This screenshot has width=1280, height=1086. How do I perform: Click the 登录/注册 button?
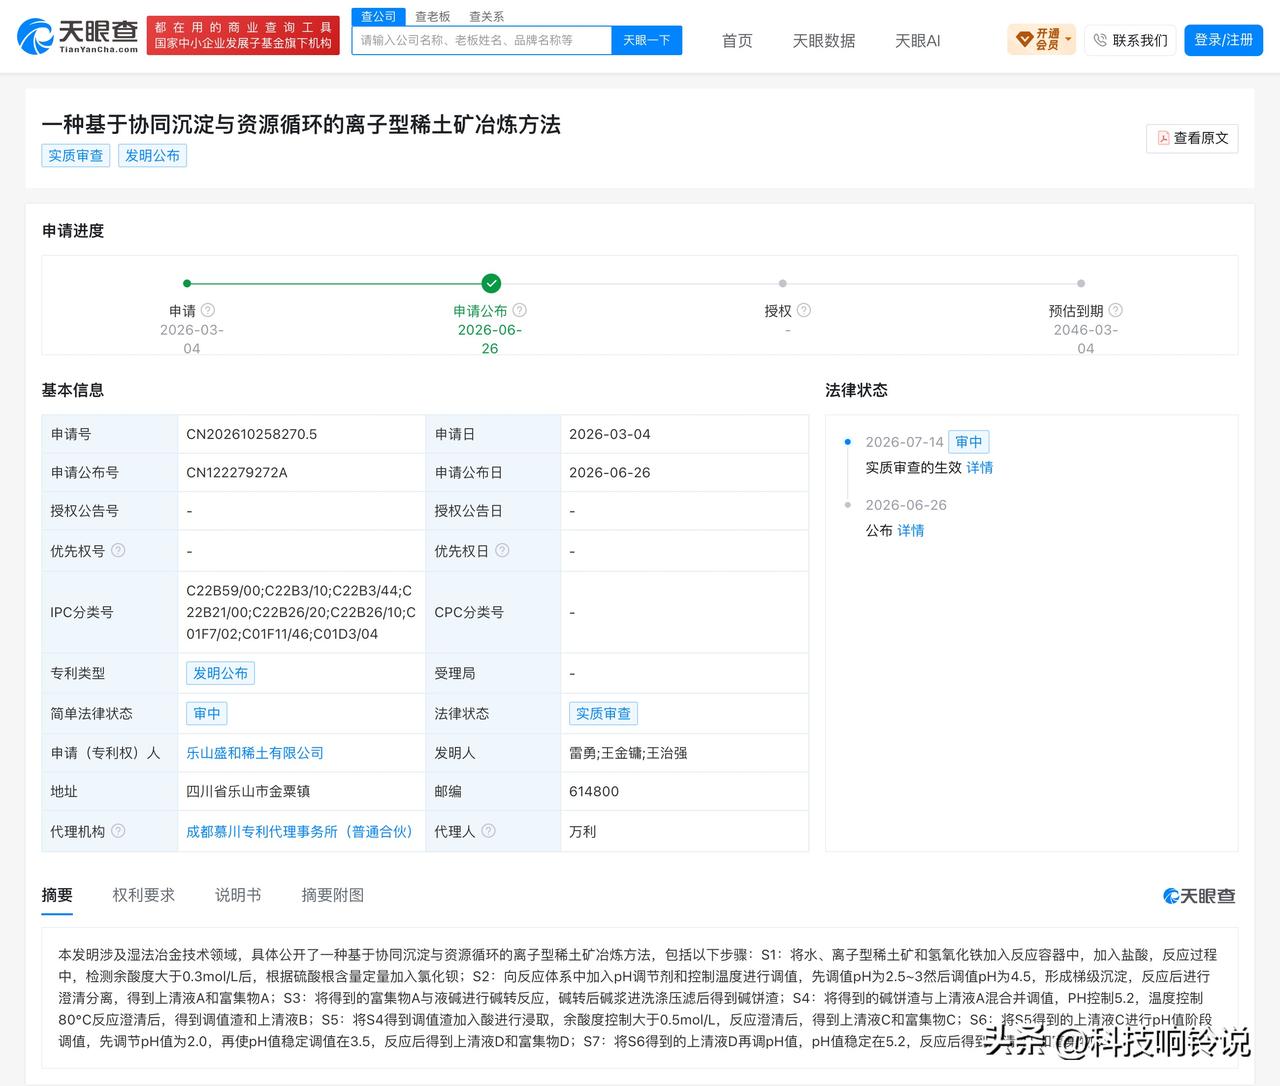(1224, 40)
